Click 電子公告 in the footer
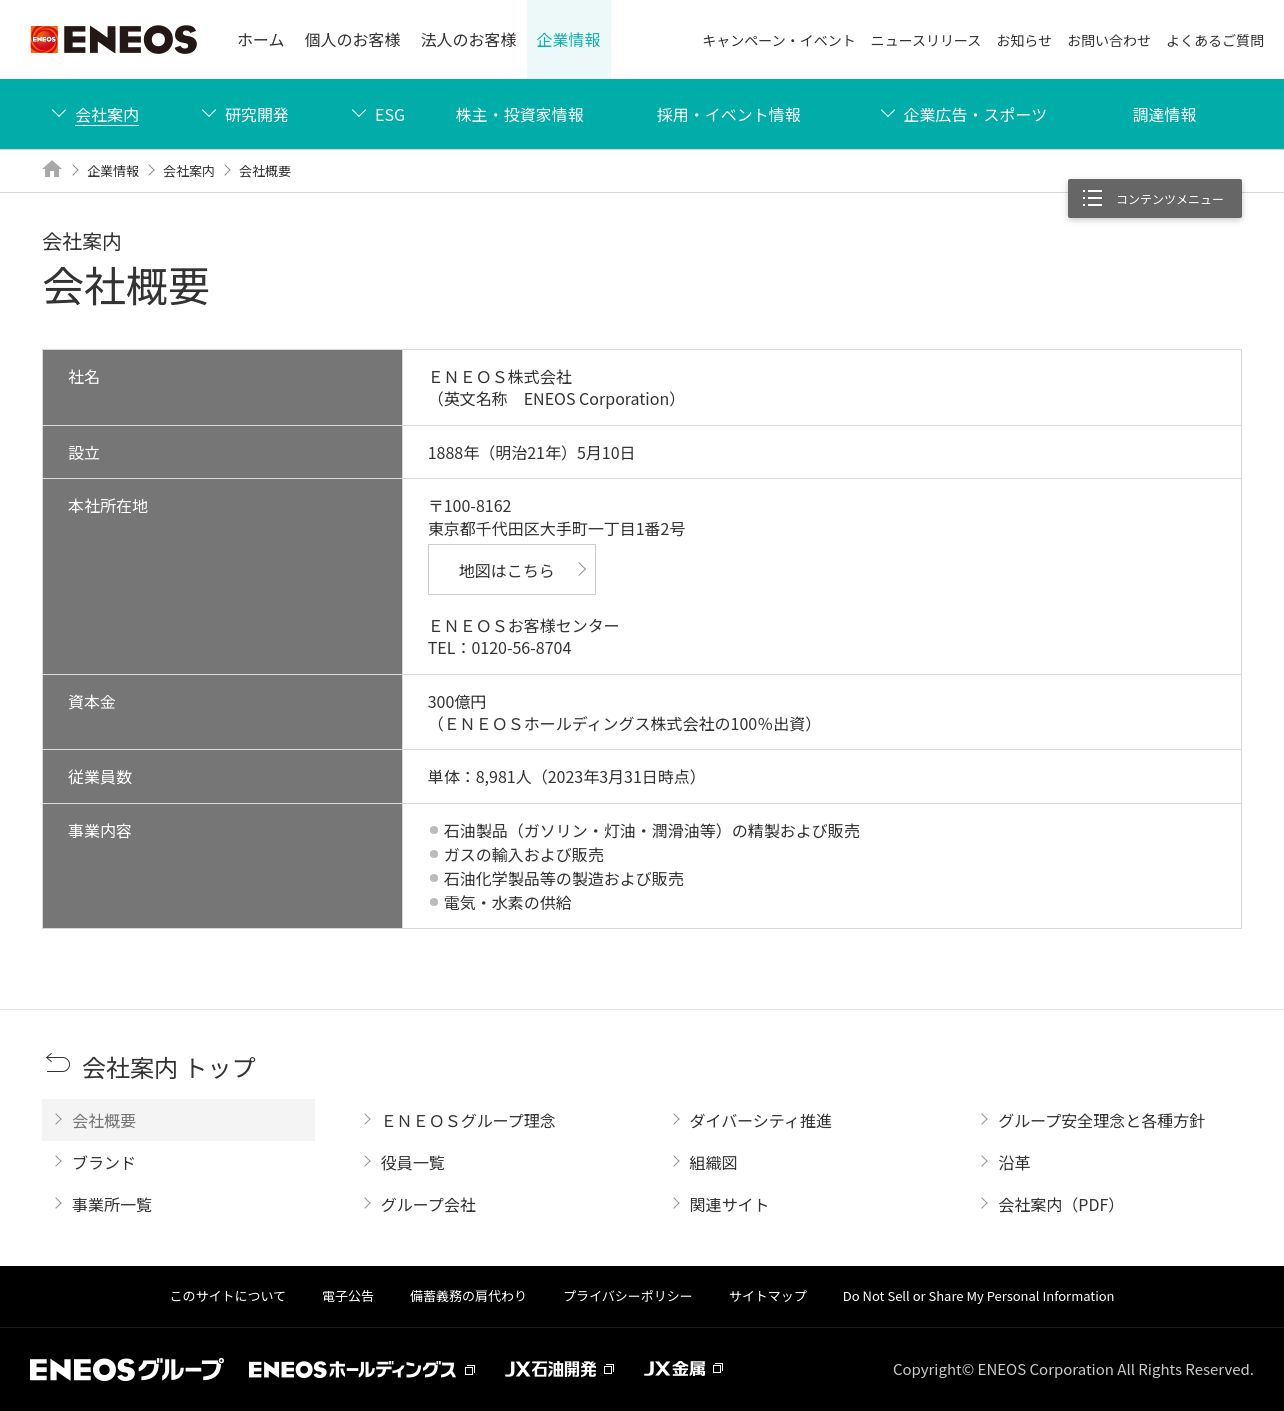The width and height of the screenshot is (1284, 1411). pos(348,1296)
